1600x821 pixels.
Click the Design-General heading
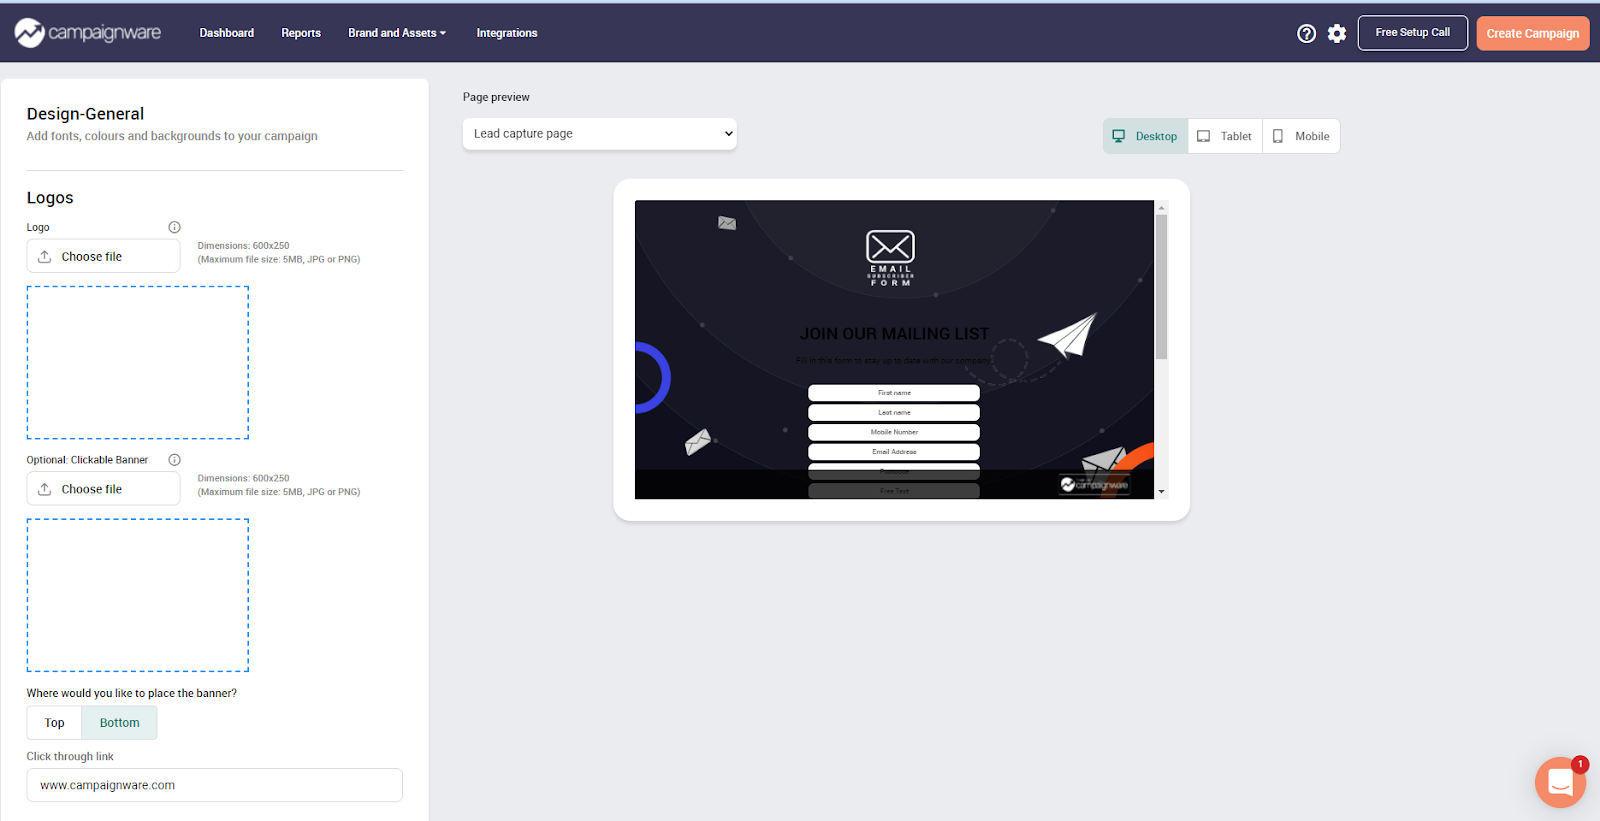pos(86,114)
